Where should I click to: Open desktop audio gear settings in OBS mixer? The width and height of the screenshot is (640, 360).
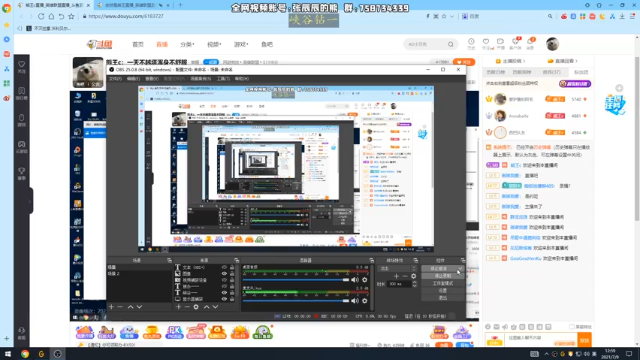pyautogui.click(x=364, y=280)
